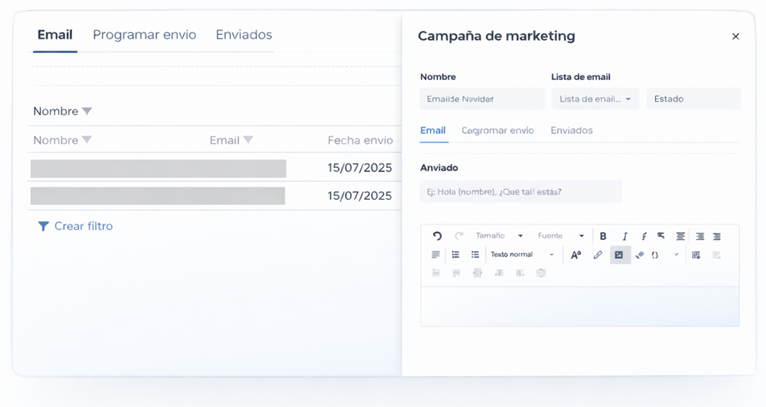Open the Programar envio tab

click(x=145, y=35)
